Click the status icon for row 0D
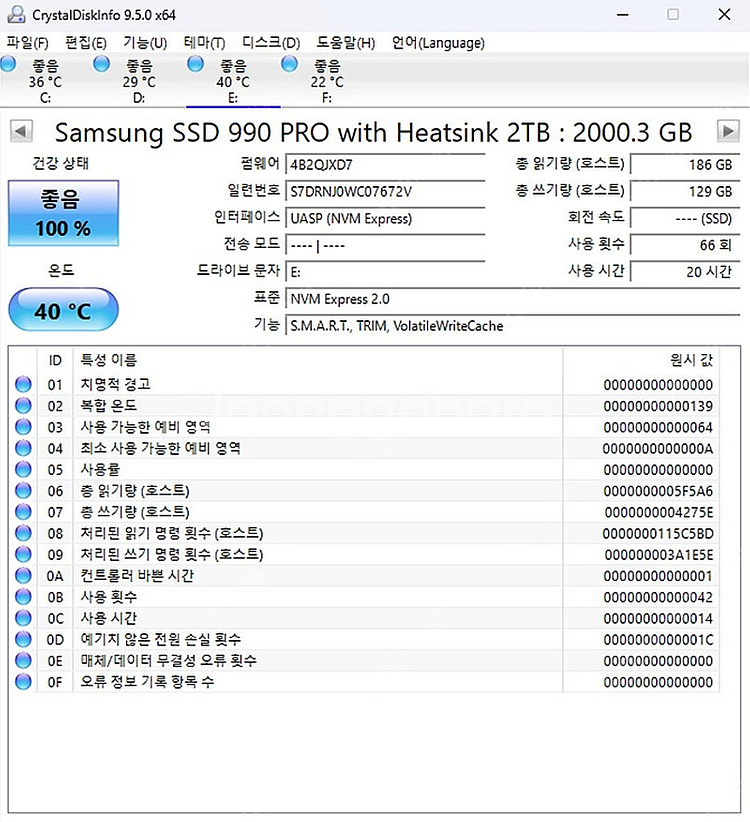 (23, 639)
